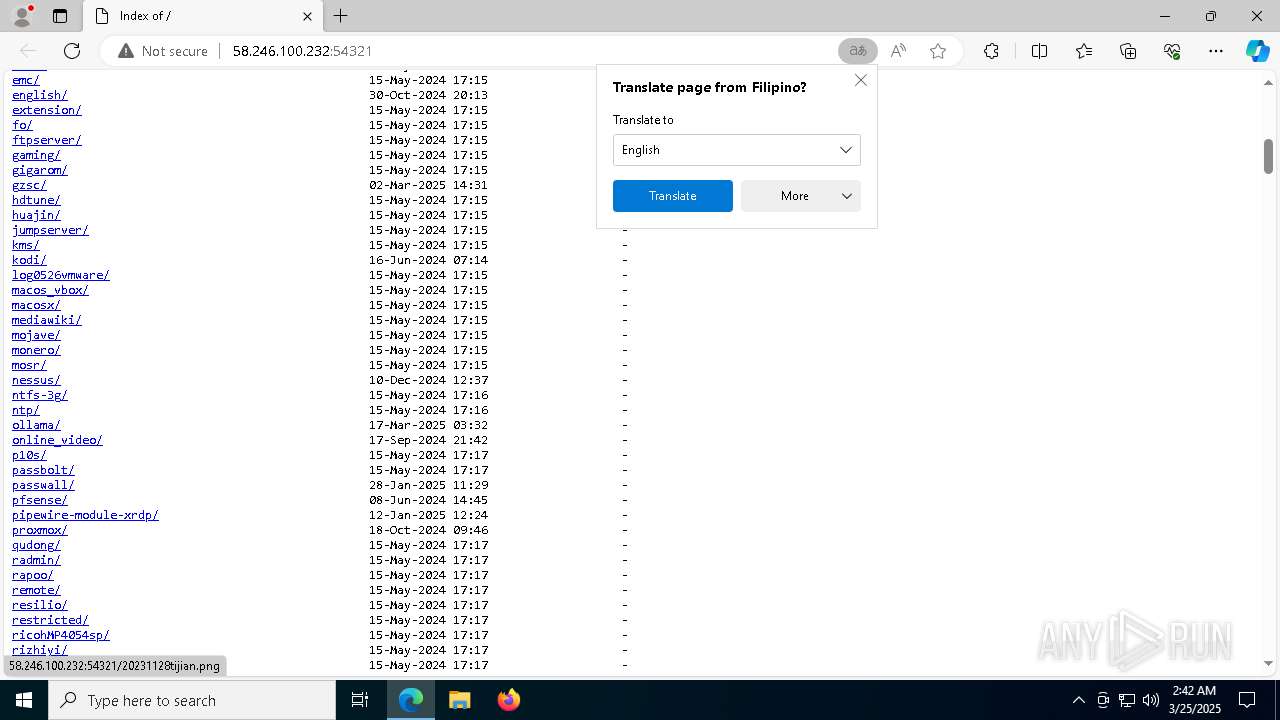This screenshot has height=720, width=1280.
Task: Close the 'Index of /' tab
Action: [x=307, y=16]
